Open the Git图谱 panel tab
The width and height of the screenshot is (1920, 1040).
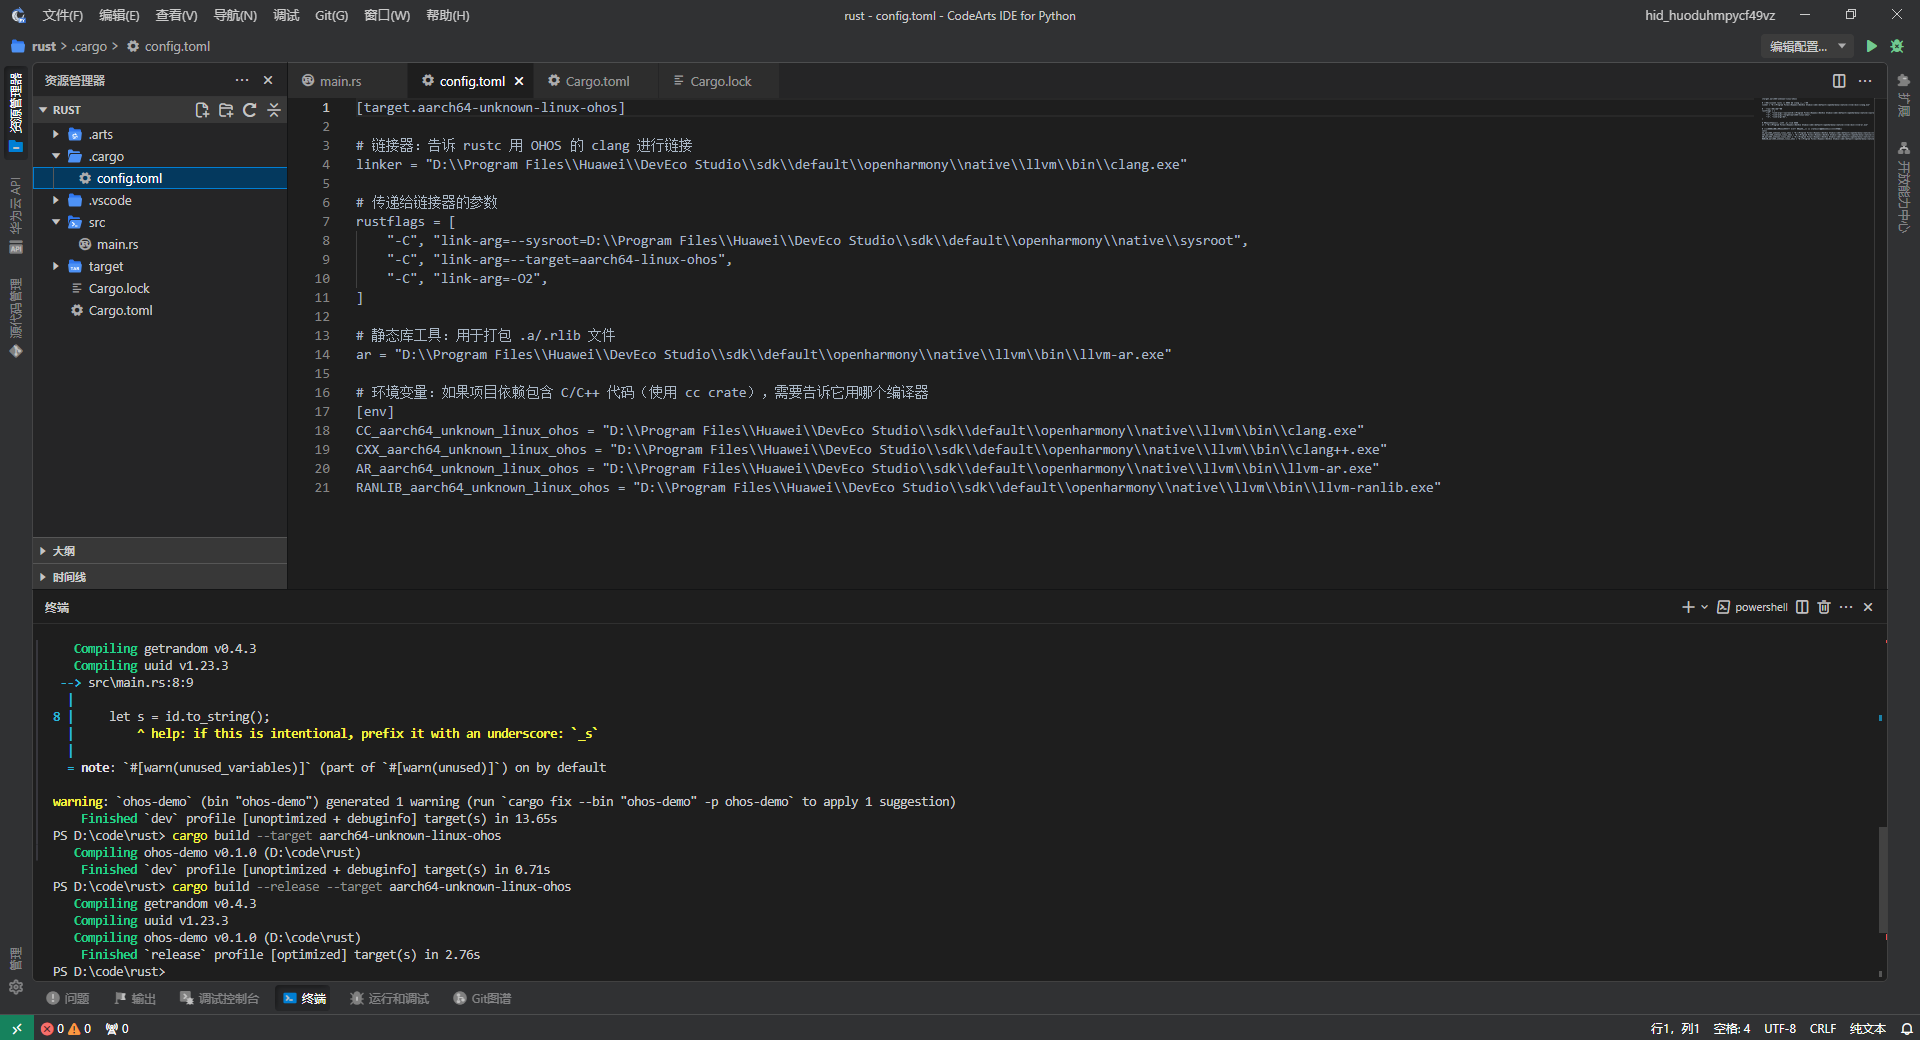coord(482,998)
